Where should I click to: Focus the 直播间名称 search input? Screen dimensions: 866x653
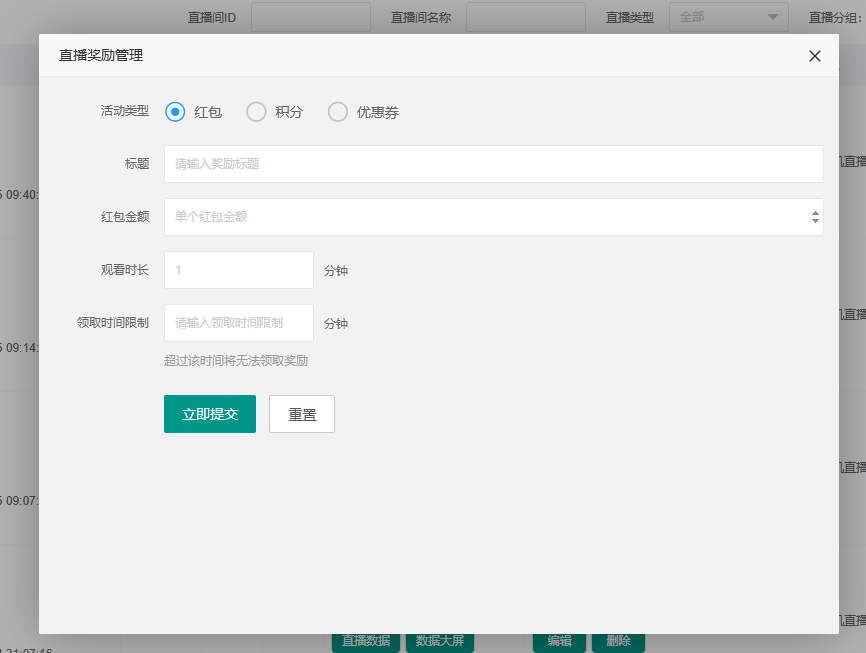[x=525, y=17]
